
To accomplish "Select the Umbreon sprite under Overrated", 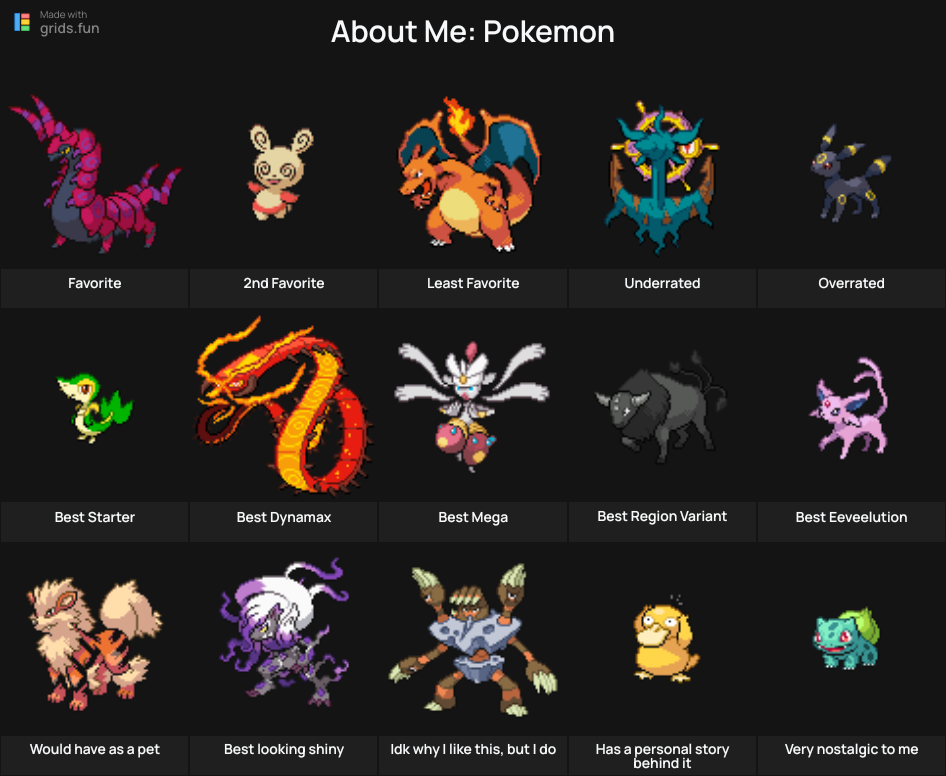I will tap(850, 173).
